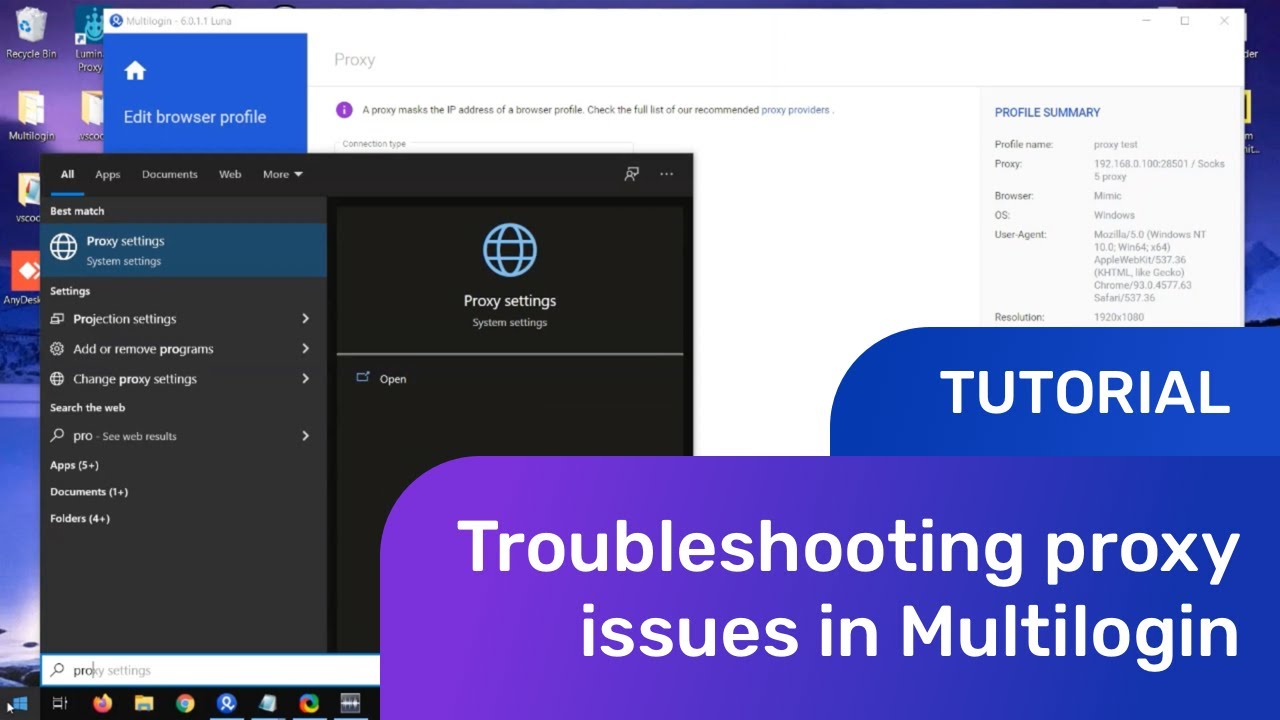Follow the proxy providers link
Screen dimensions: 1280x720
tap(796, 110)
